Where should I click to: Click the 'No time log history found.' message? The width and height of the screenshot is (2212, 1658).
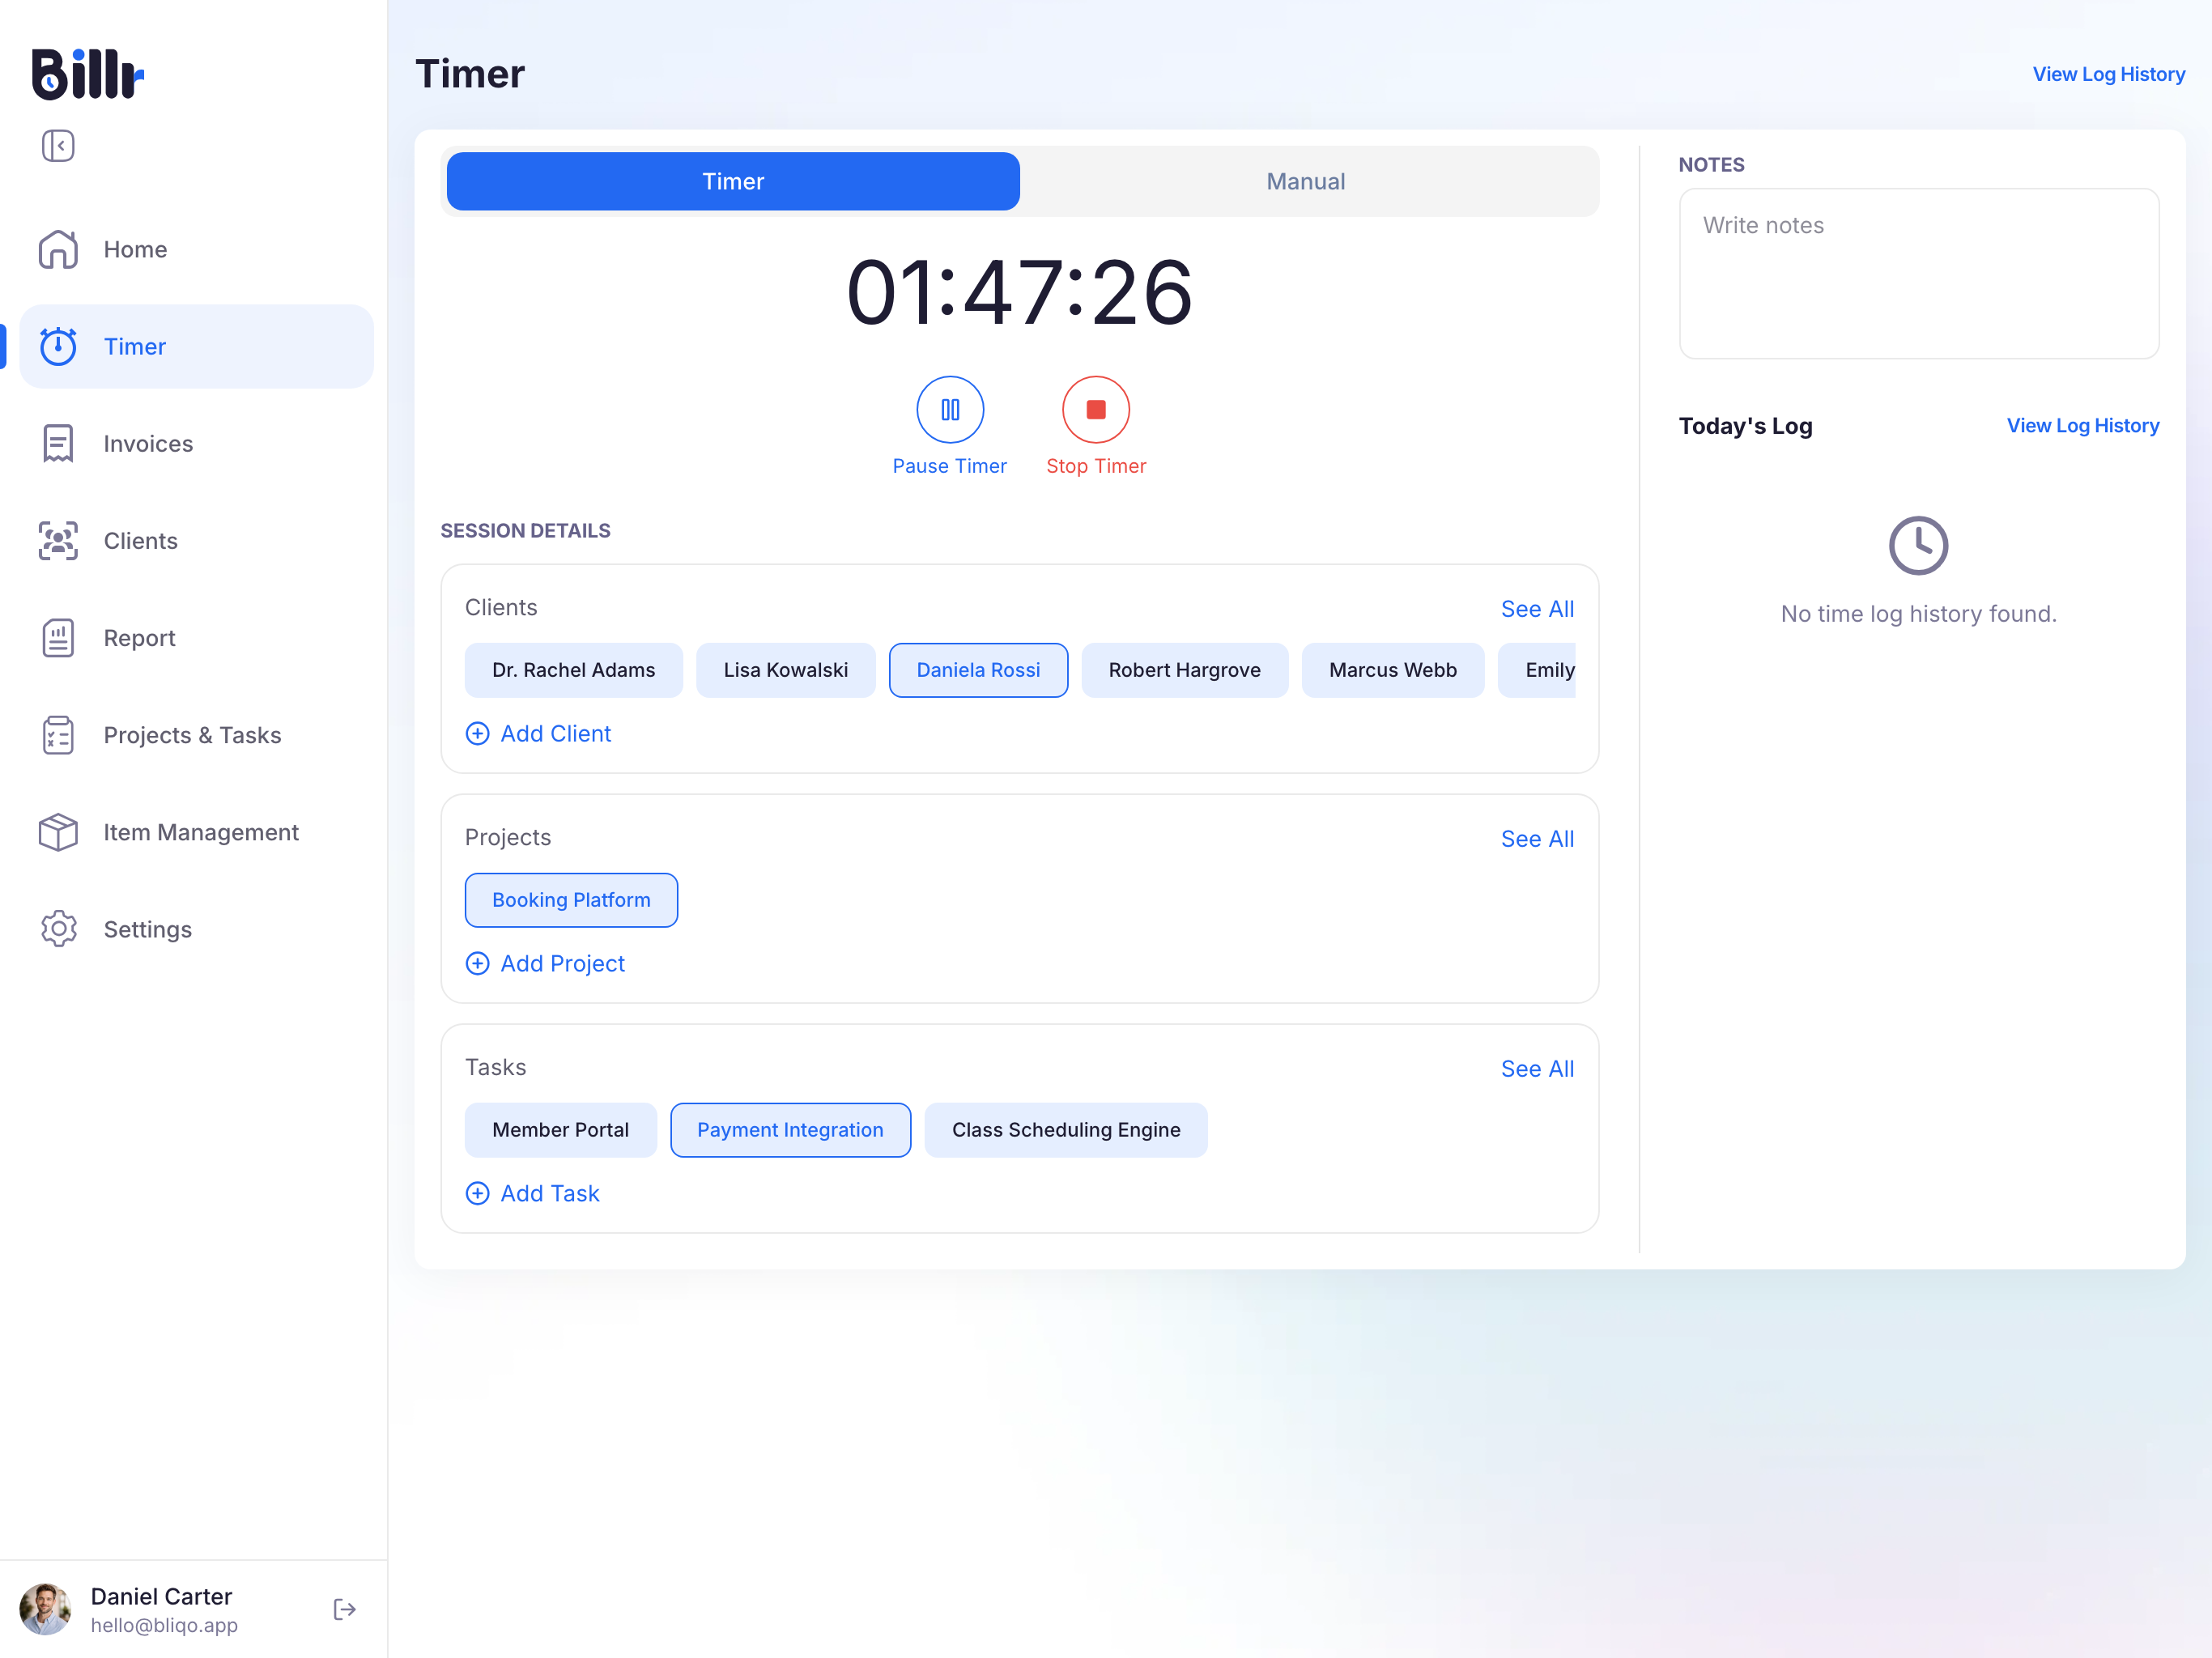click(1918, 614)
